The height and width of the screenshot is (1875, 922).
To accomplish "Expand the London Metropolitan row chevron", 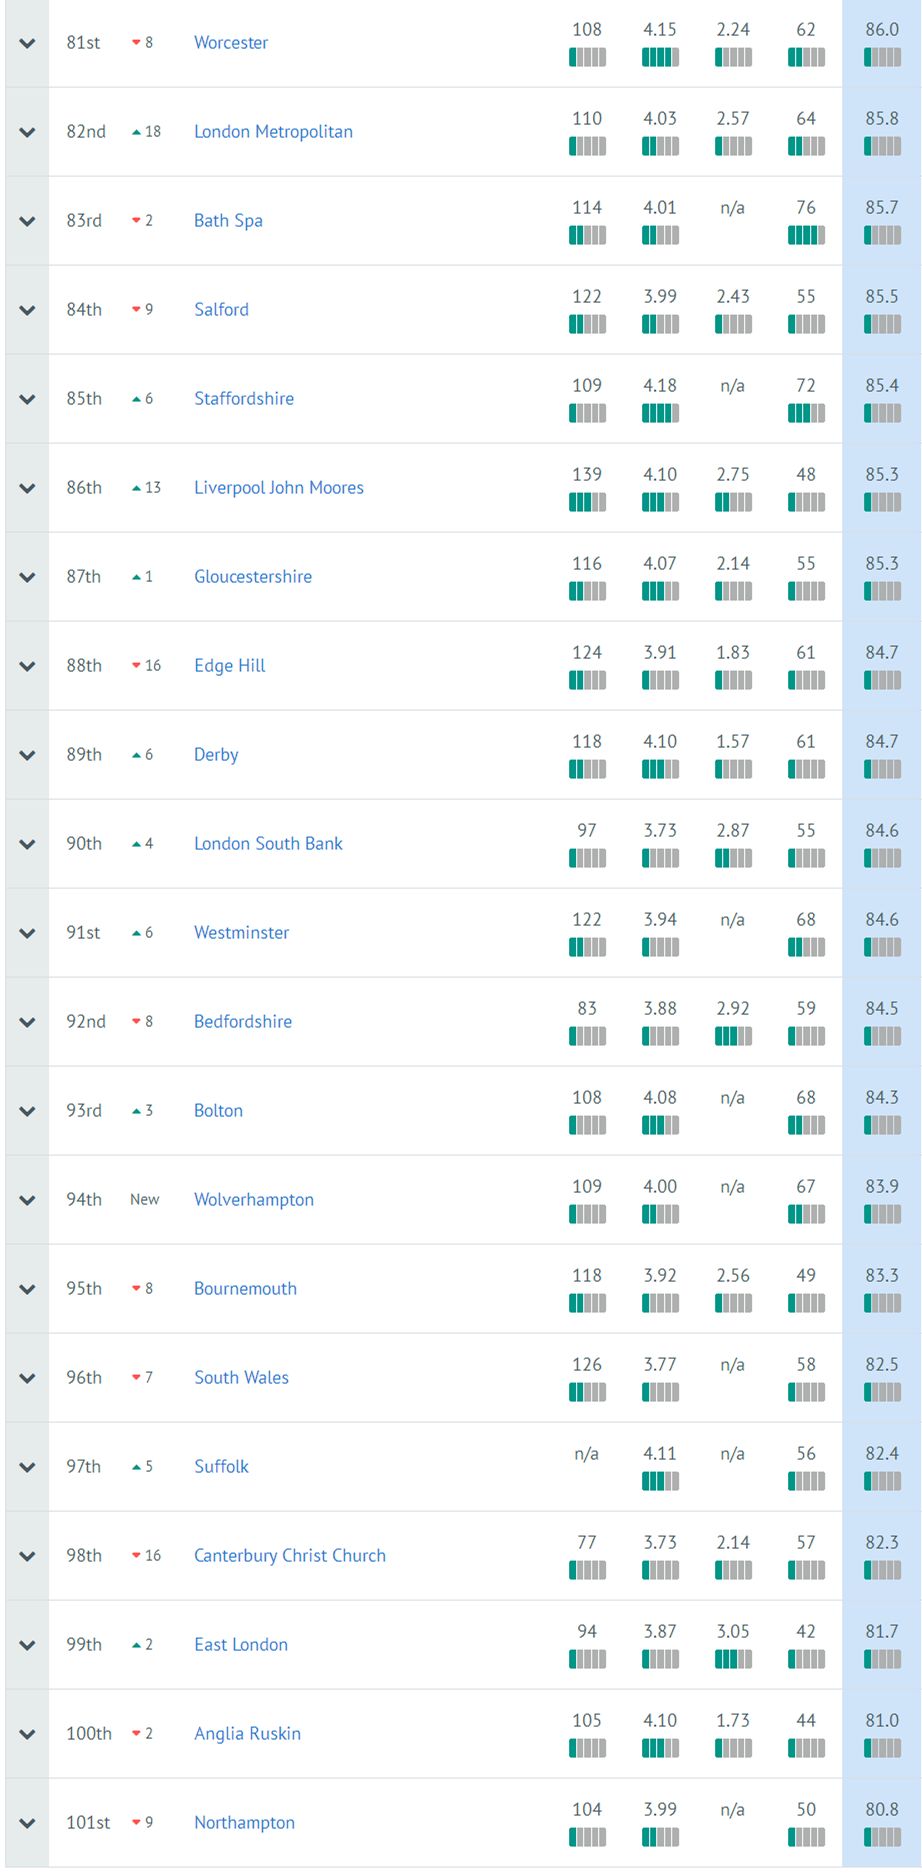I will (x=27, y=132).
